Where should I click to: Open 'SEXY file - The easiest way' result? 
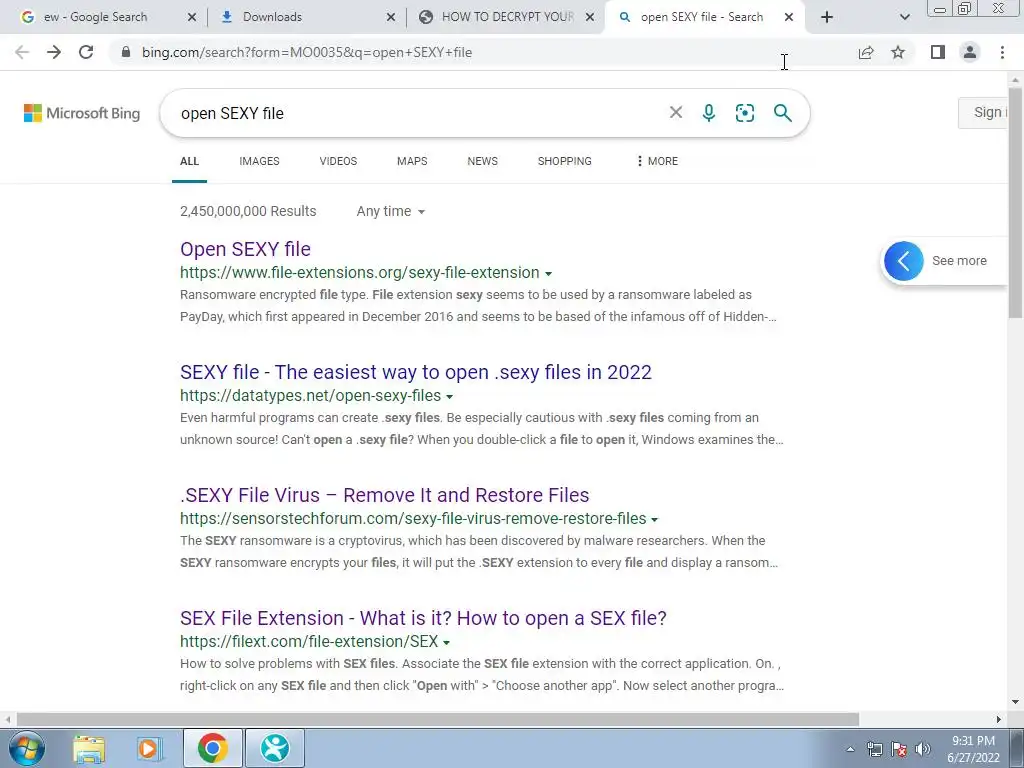(416, 372)
